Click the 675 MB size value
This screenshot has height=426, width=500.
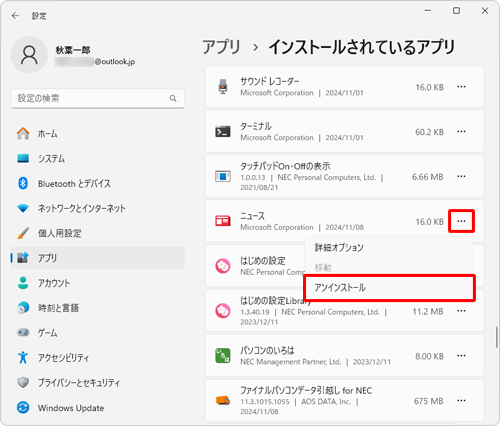tap(429, 401)
